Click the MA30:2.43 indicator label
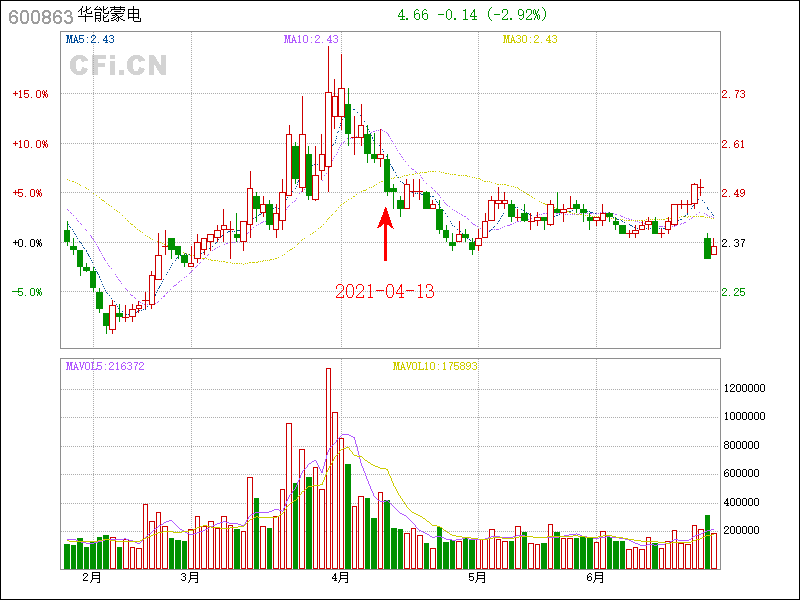800x600 pixels. [x=529, y=39]
